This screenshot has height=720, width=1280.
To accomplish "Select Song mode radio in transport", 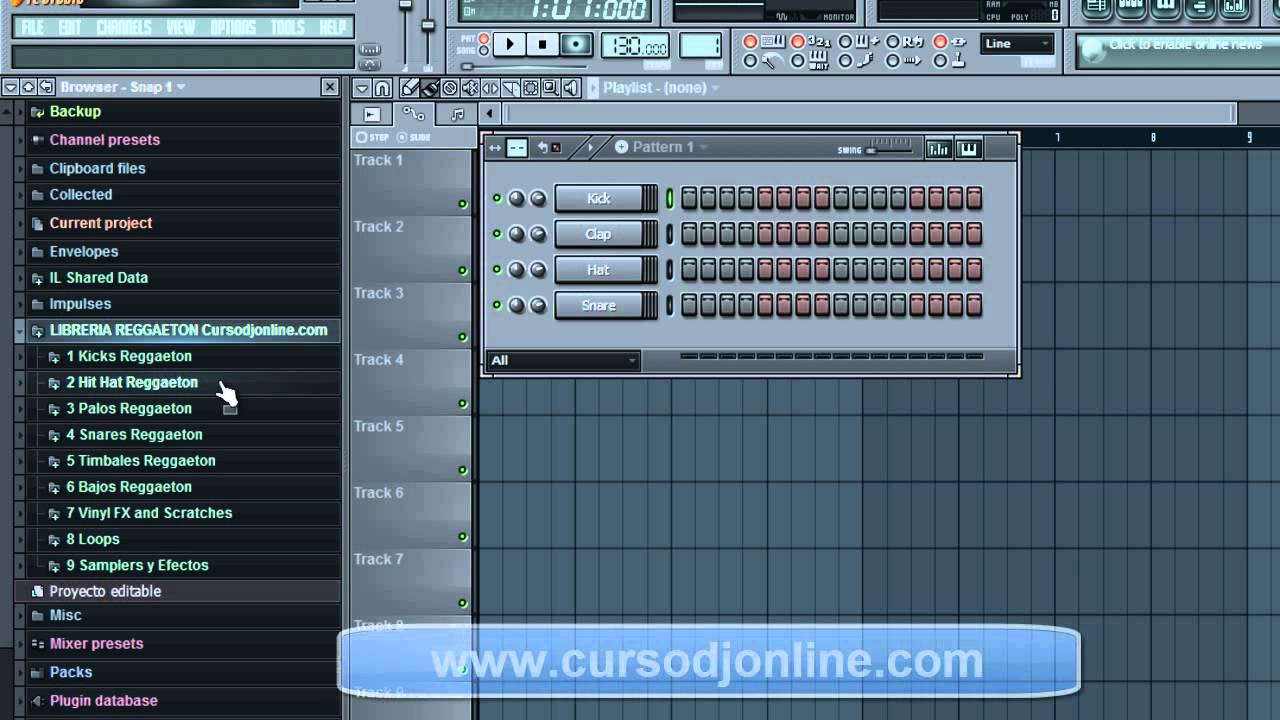I will tap(484, 51).
